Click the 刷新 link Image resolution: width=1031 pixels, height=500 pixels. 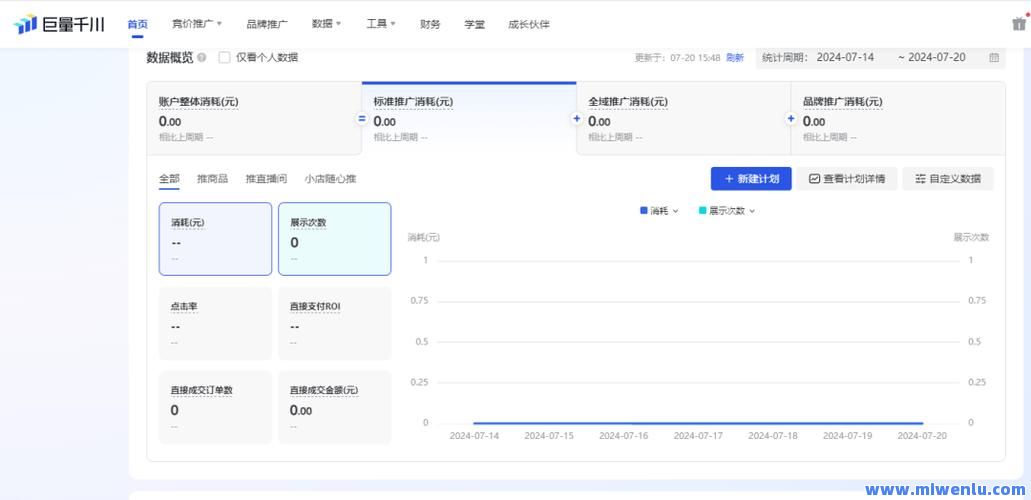pyautogui.click(x=734, y=58)
